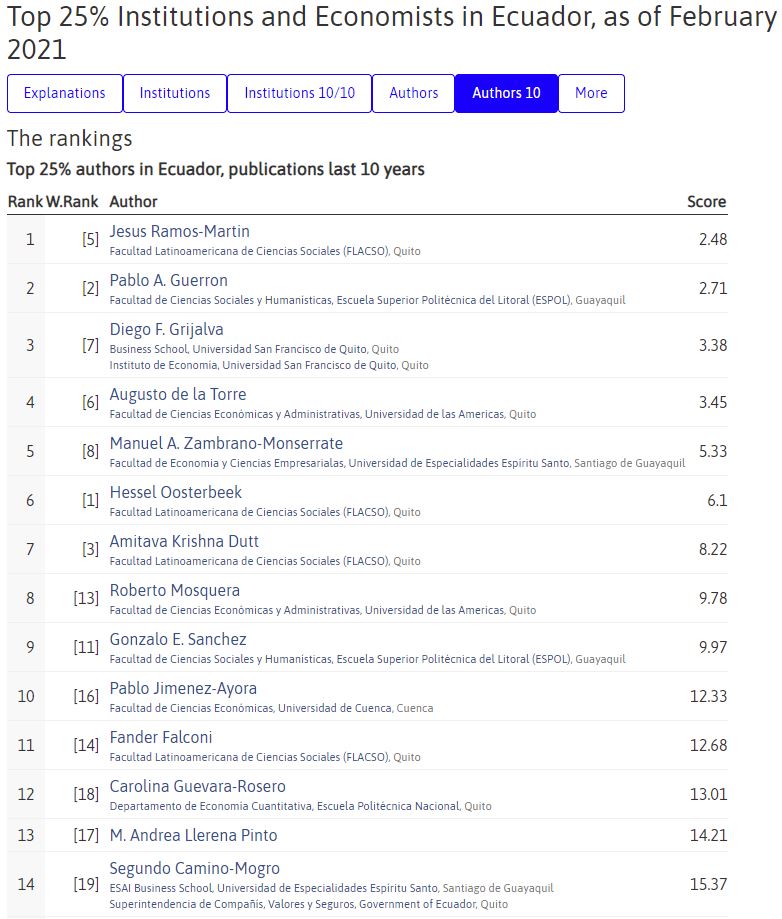Viewport: 782px width, 919px height.
Task: Open Gonzalo E. Sanchez profile
Action: [178, 639]
